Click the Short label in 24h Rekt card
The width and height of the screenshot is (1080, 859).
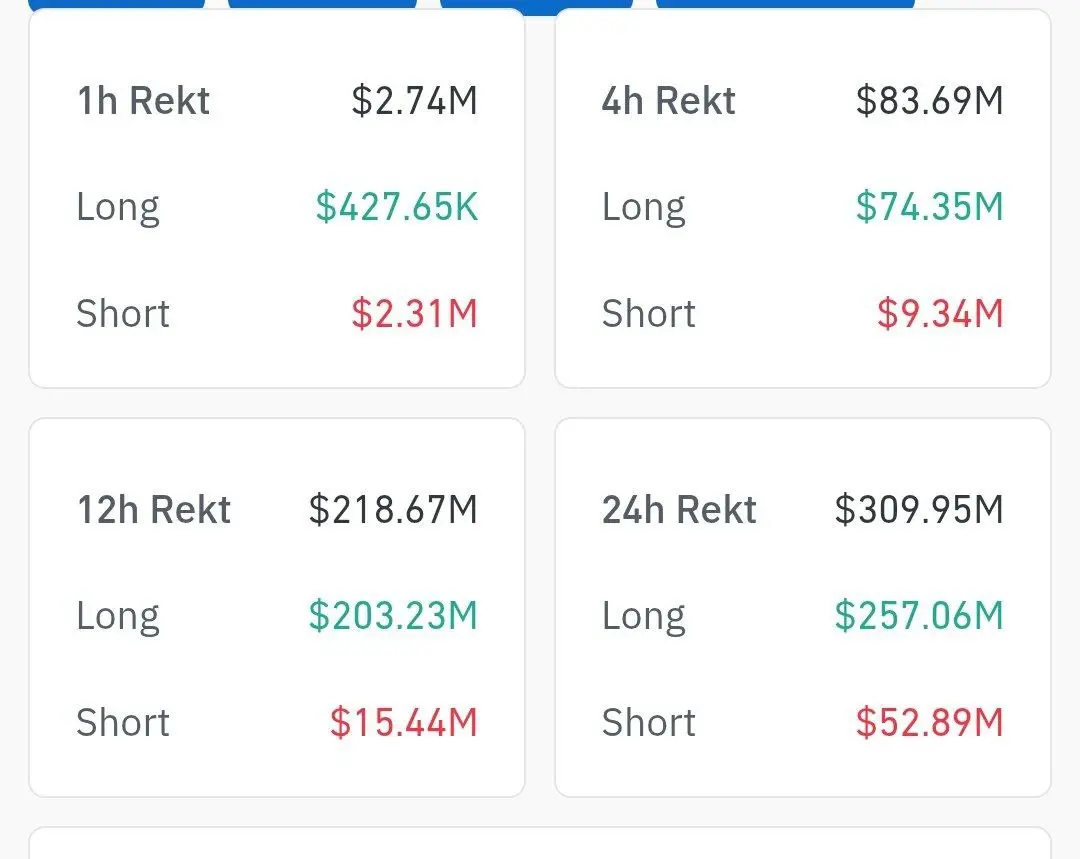(648, 723)
